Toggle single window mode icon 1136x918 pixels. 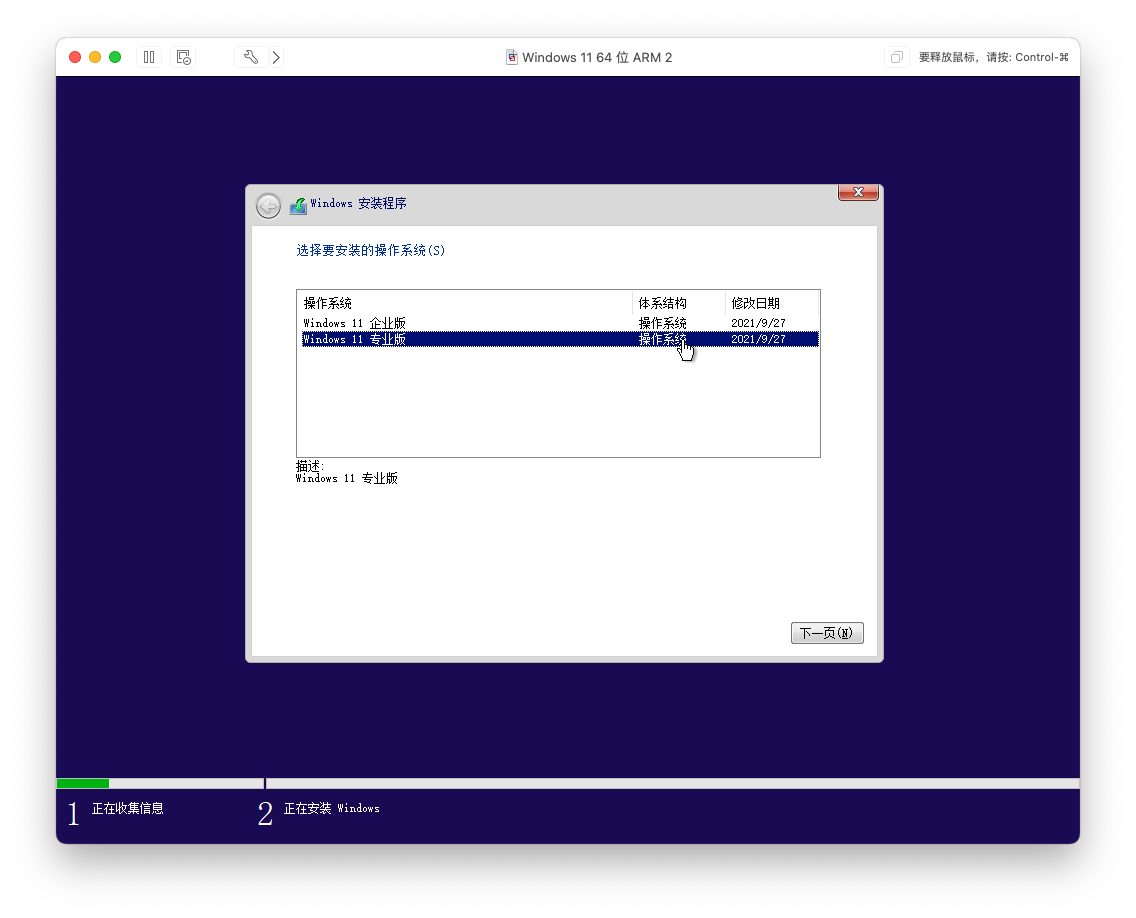pos(896,57)
